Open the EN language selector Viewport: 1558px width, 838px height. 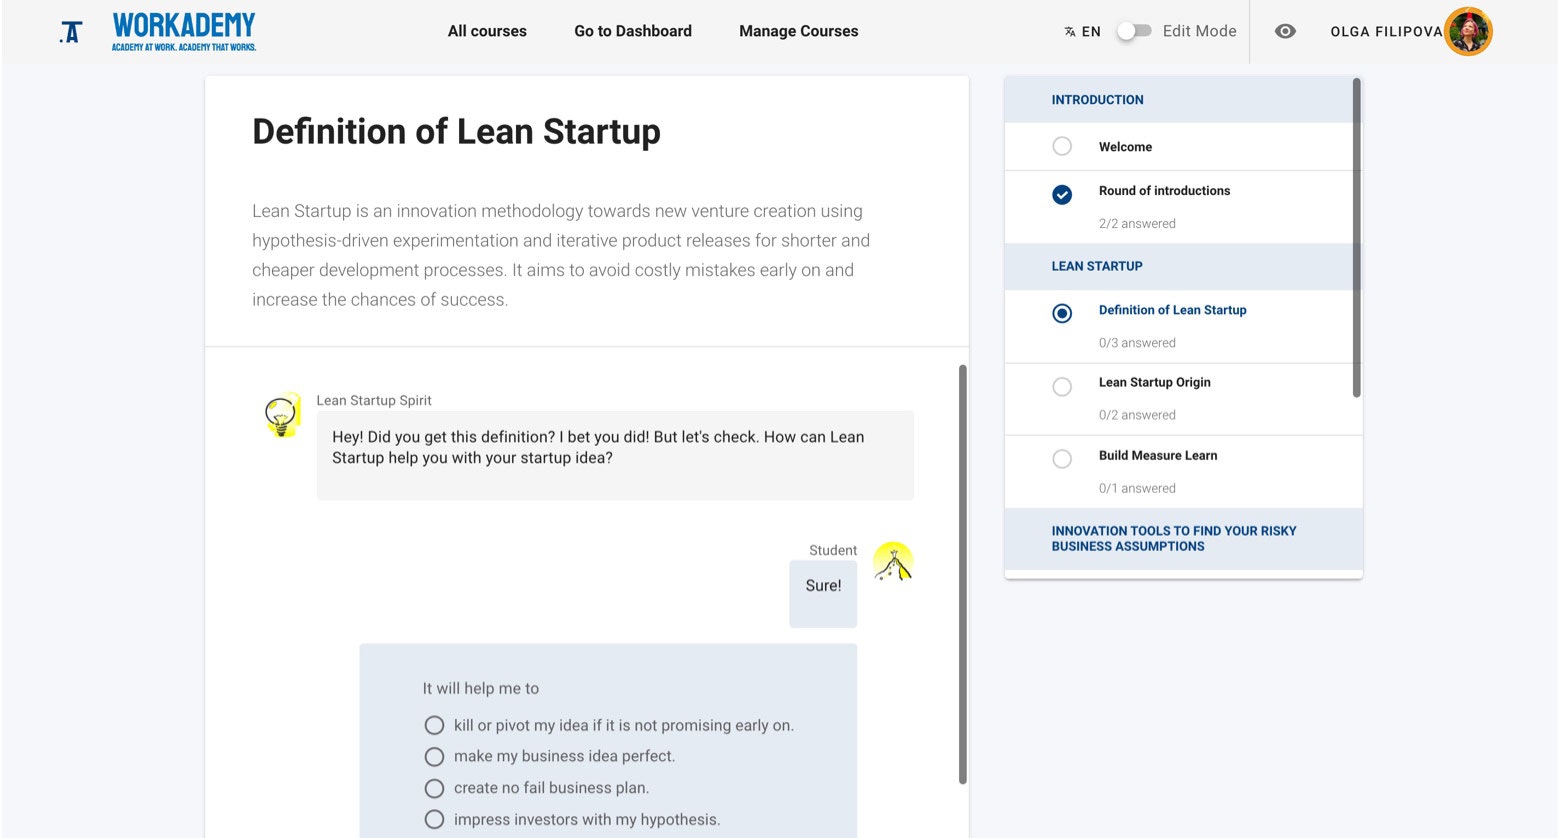click(x=1090, y=32)
